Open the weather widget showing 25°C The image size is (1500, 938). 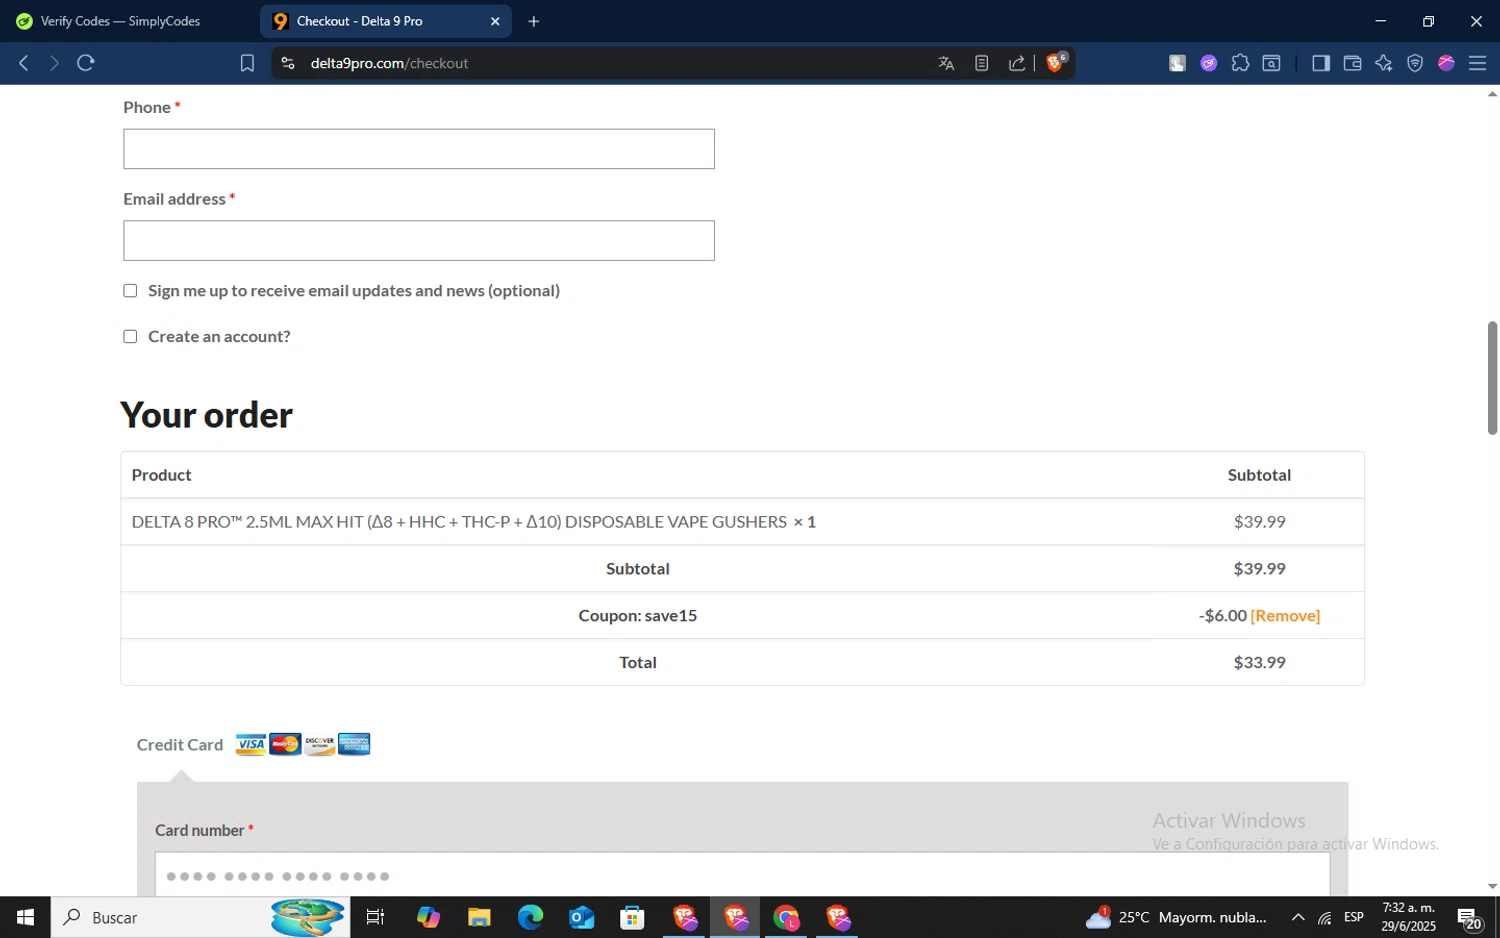(1176, 917)
